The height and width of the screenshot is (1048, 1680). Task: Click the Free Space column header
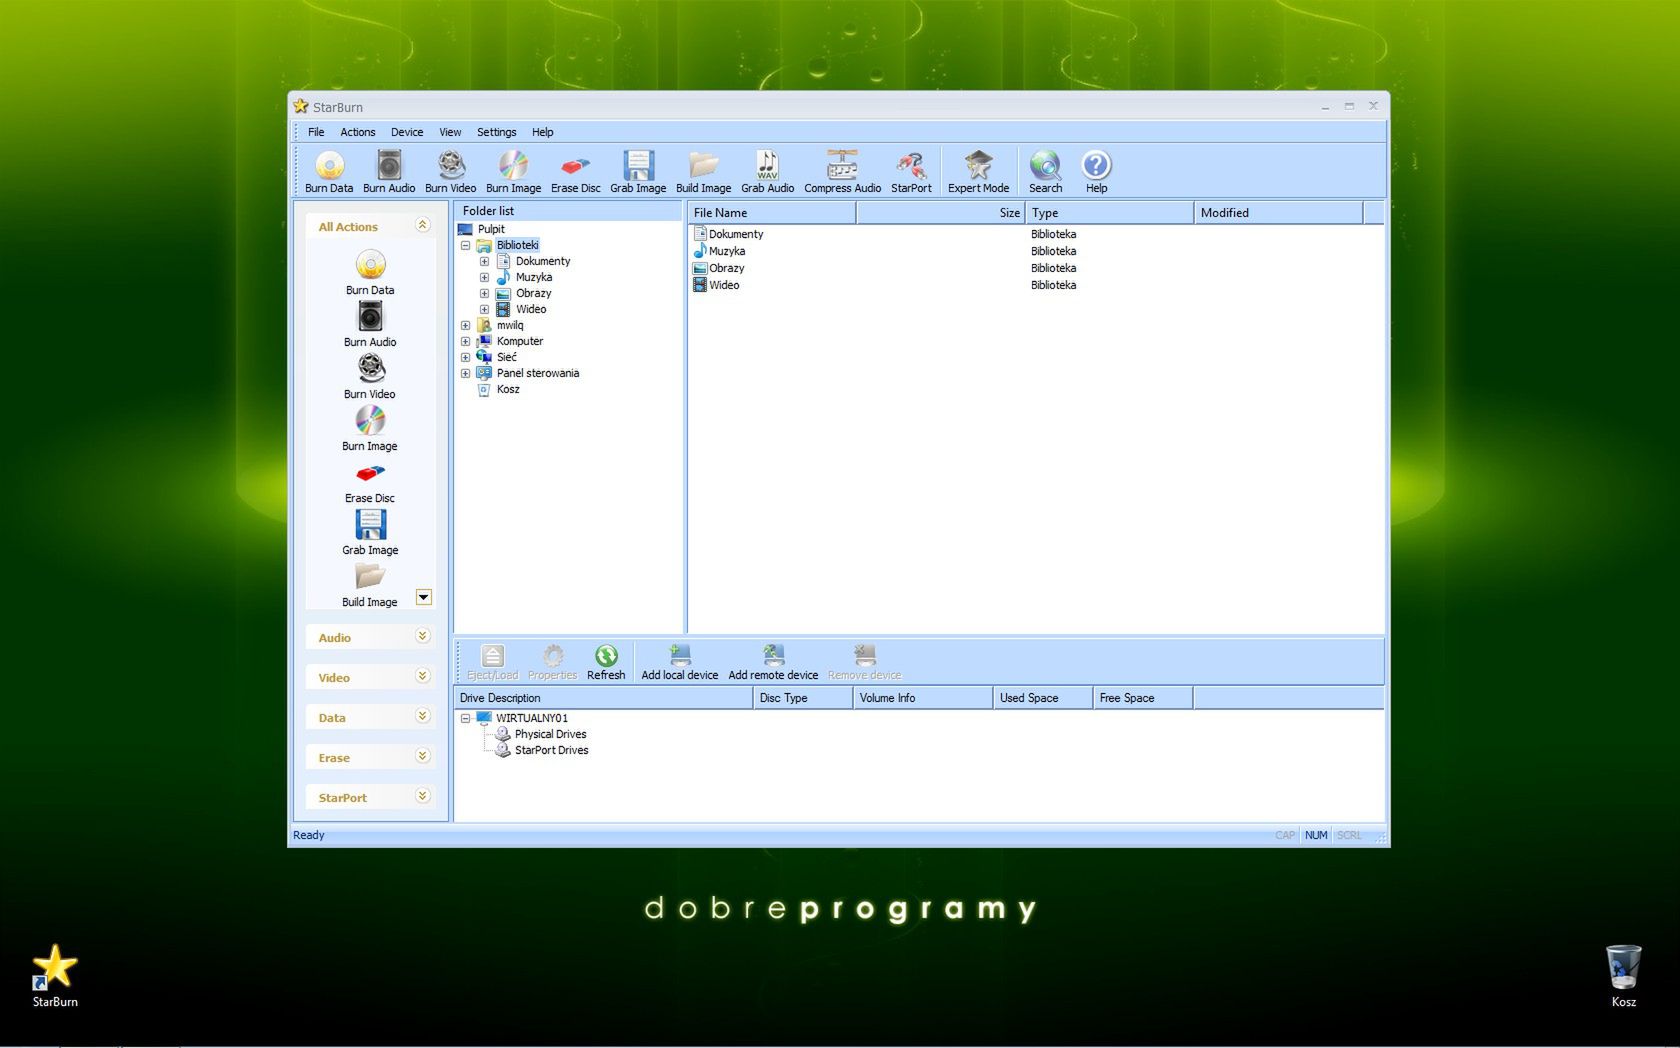tap(1142, 698)
